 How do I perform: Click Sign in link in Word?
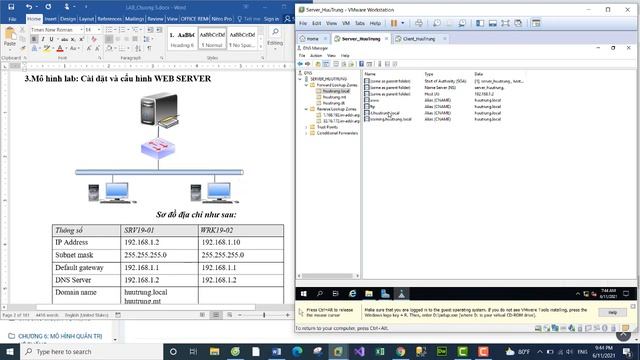(271, 19)
